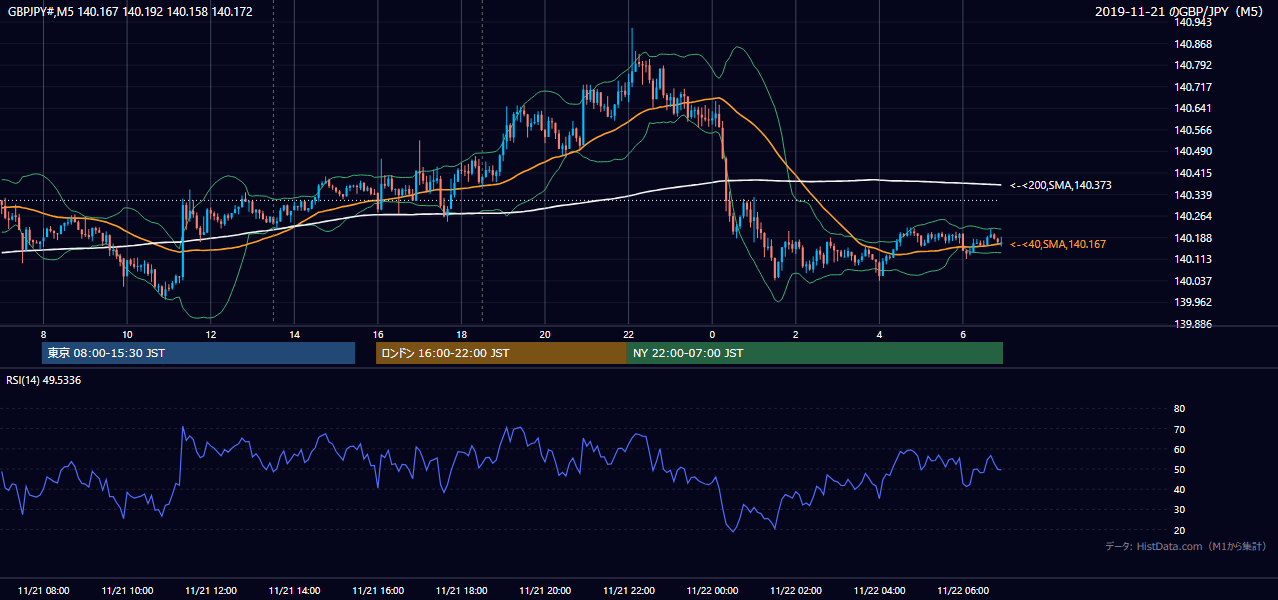
Task: Click price axis value 140.717
Action: point(1194,87)
